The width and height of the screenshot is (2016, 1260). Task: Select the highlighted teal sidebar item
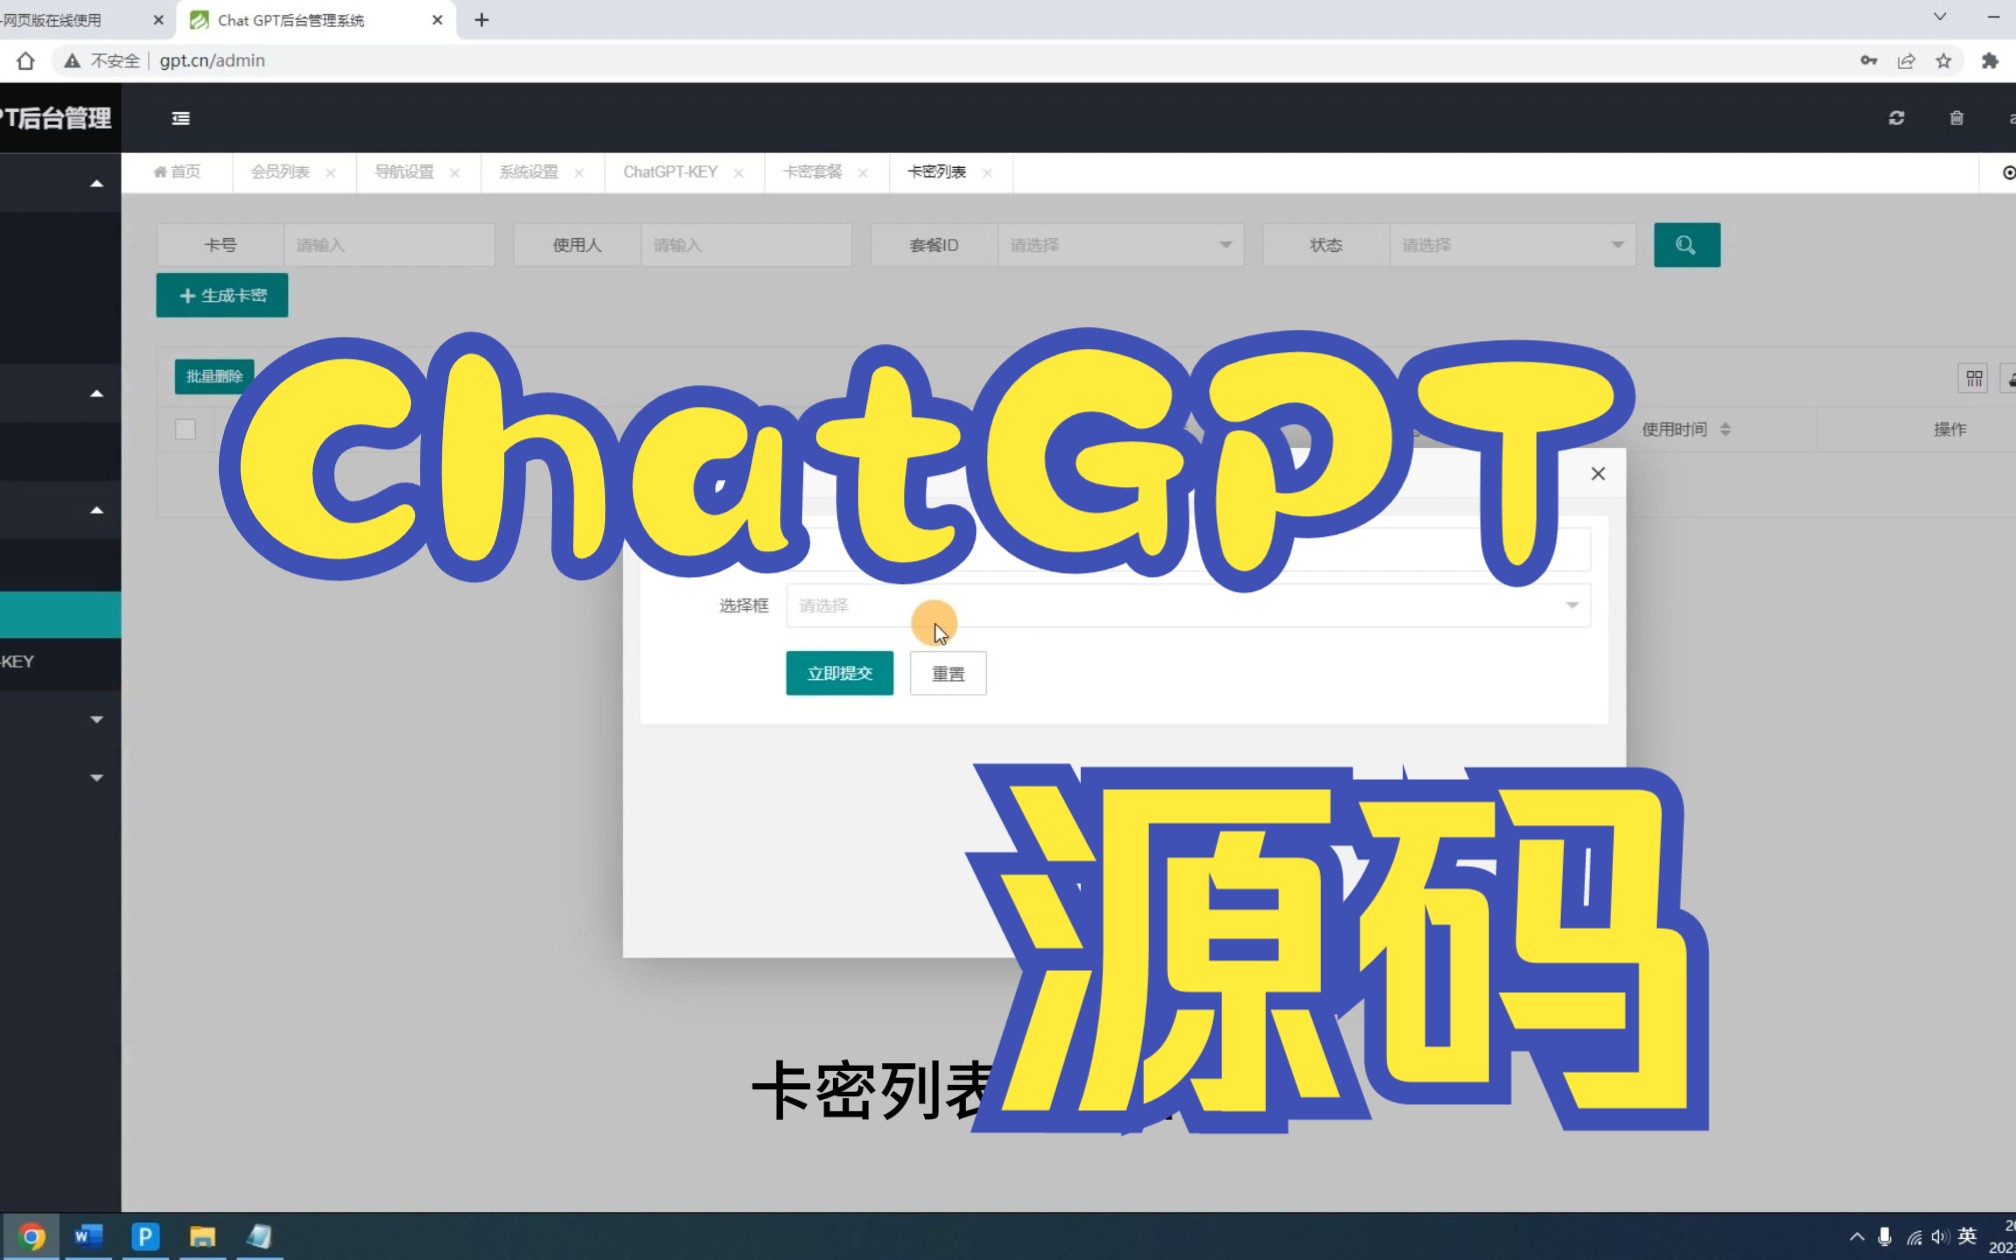(60, 615)
